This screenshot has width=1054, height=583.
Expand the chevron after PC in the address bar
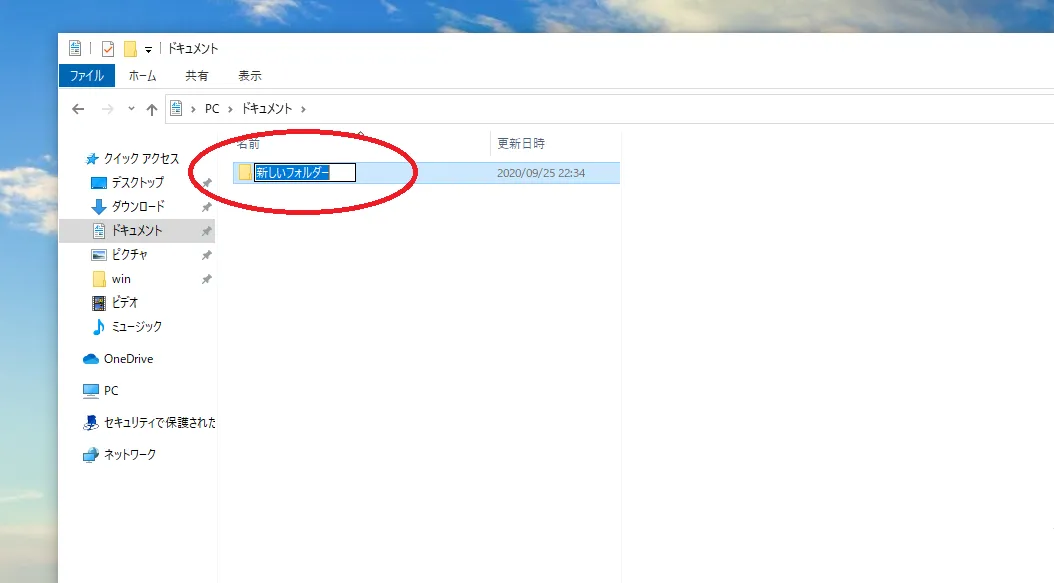(229, 108)
